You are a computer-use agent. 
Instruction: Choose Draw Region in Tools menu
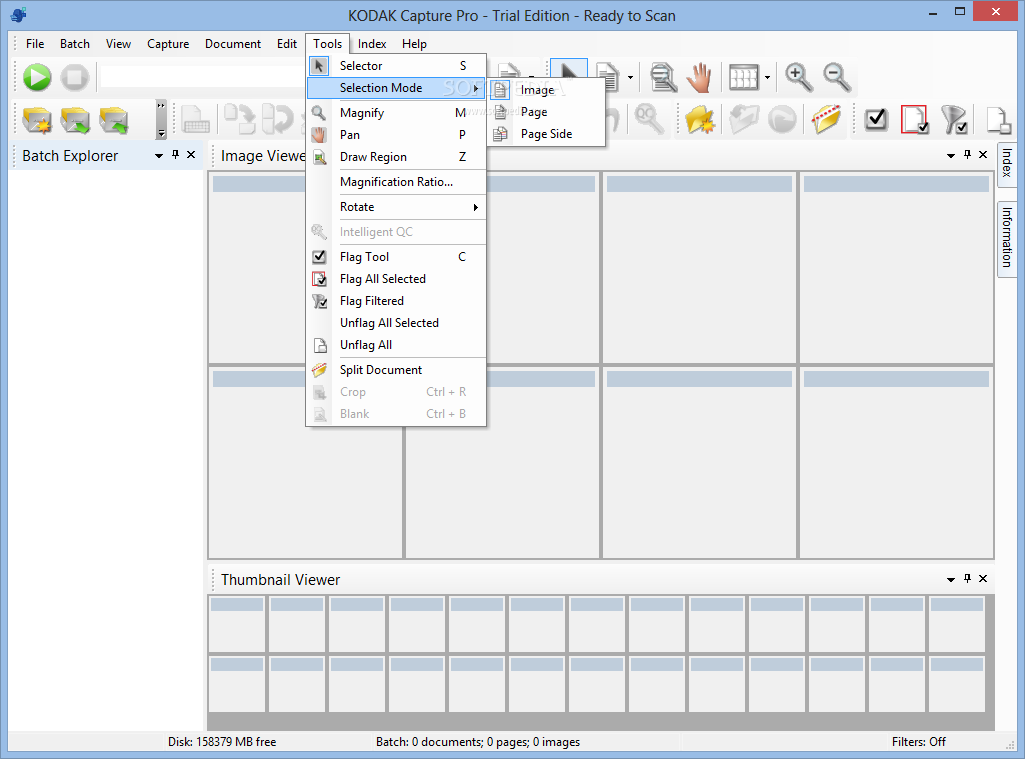[396, 157]
